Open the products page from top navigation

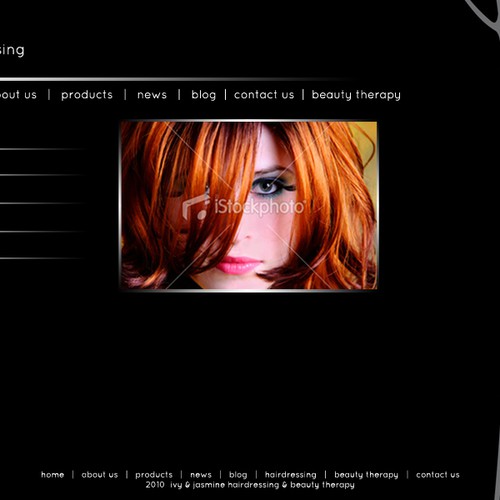pyautogui.click(x=87, y=95)
